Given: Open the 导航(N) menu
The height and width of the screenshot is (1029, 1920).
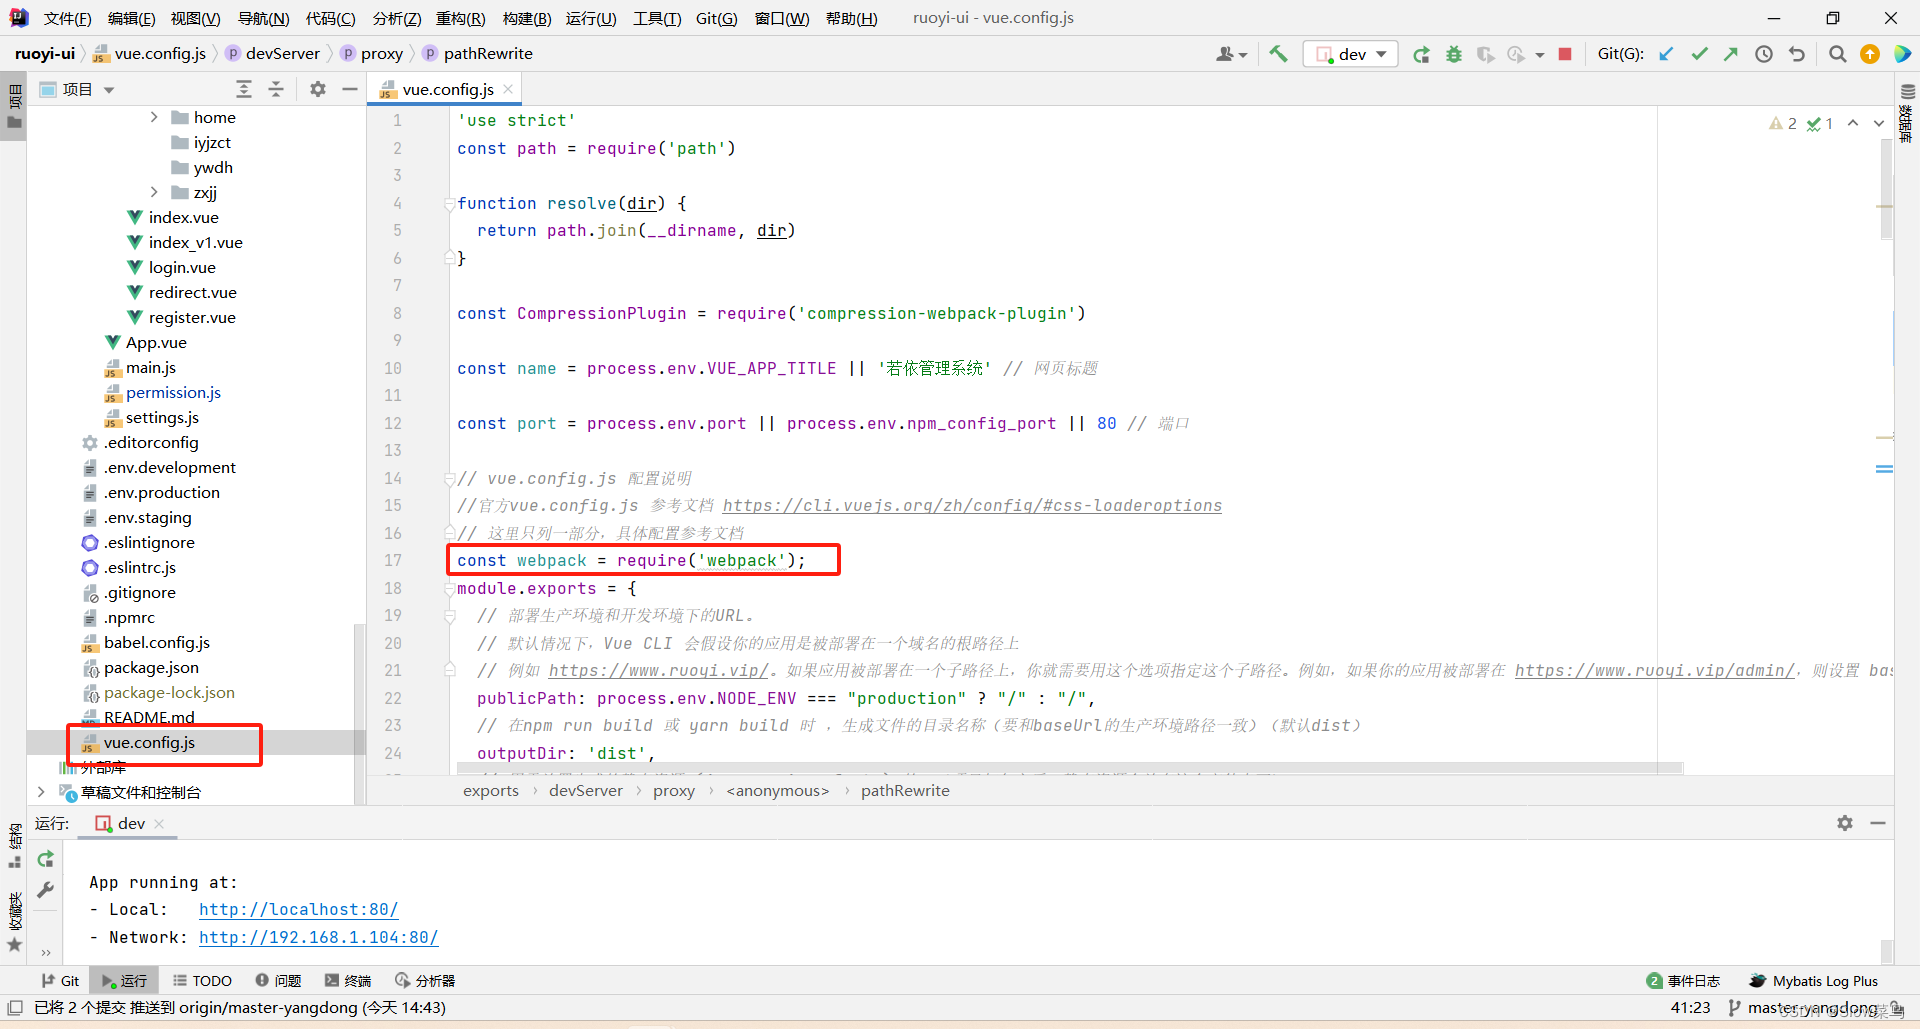Looking at the screenshot, I should (263, 18).
